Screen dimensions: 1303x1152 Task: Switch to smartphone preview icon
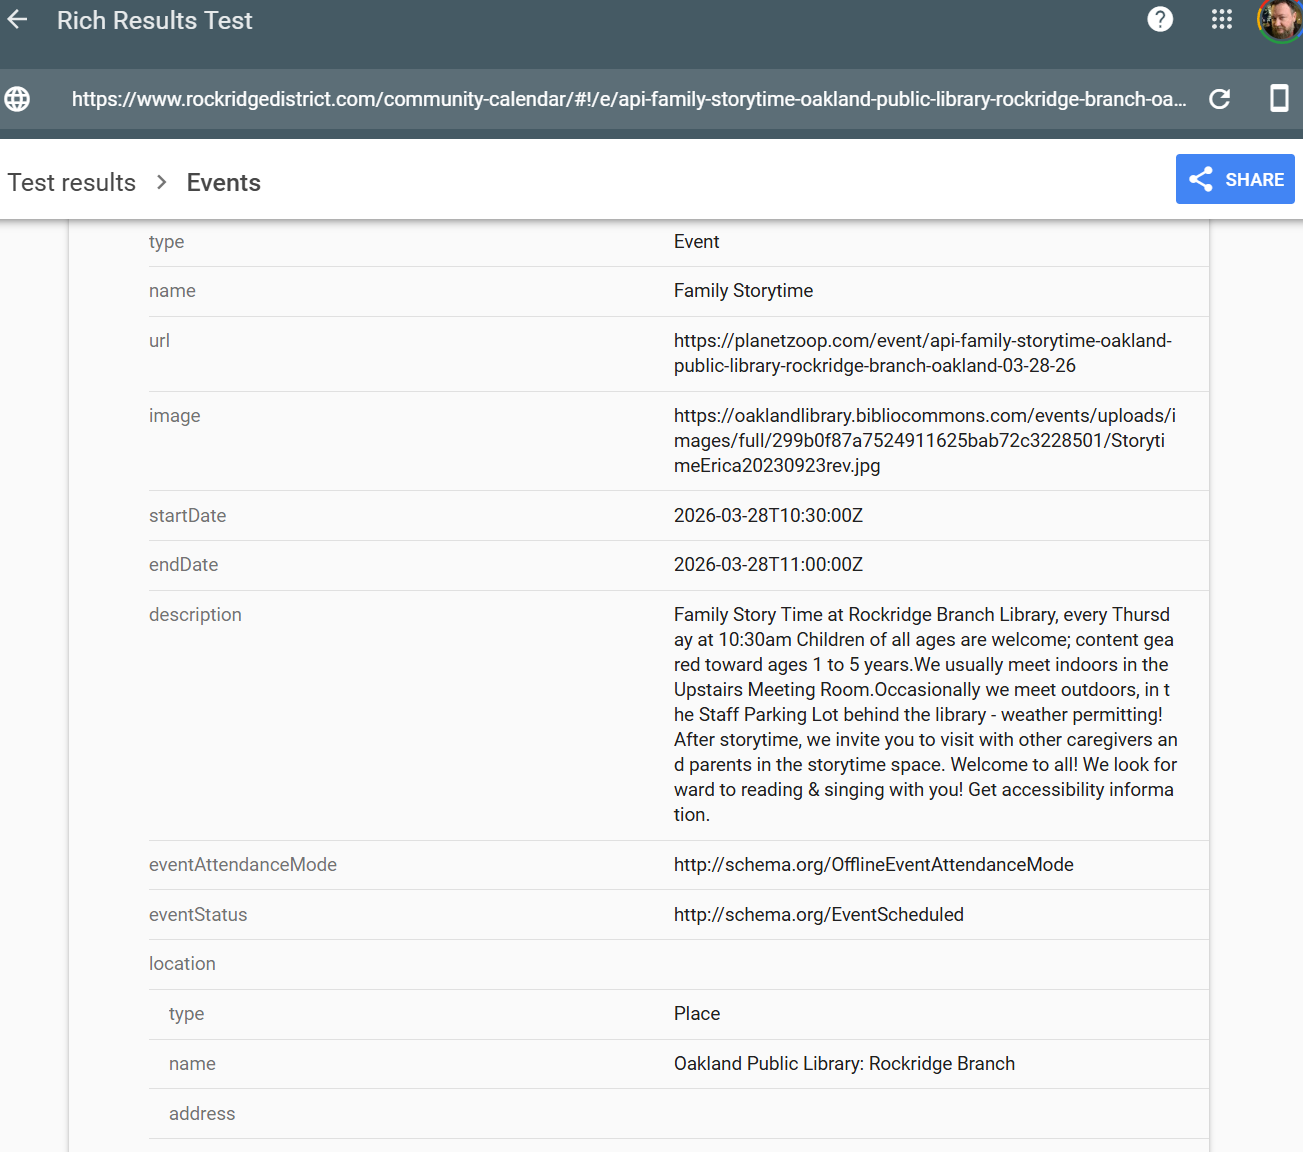tap(1278, 99)
